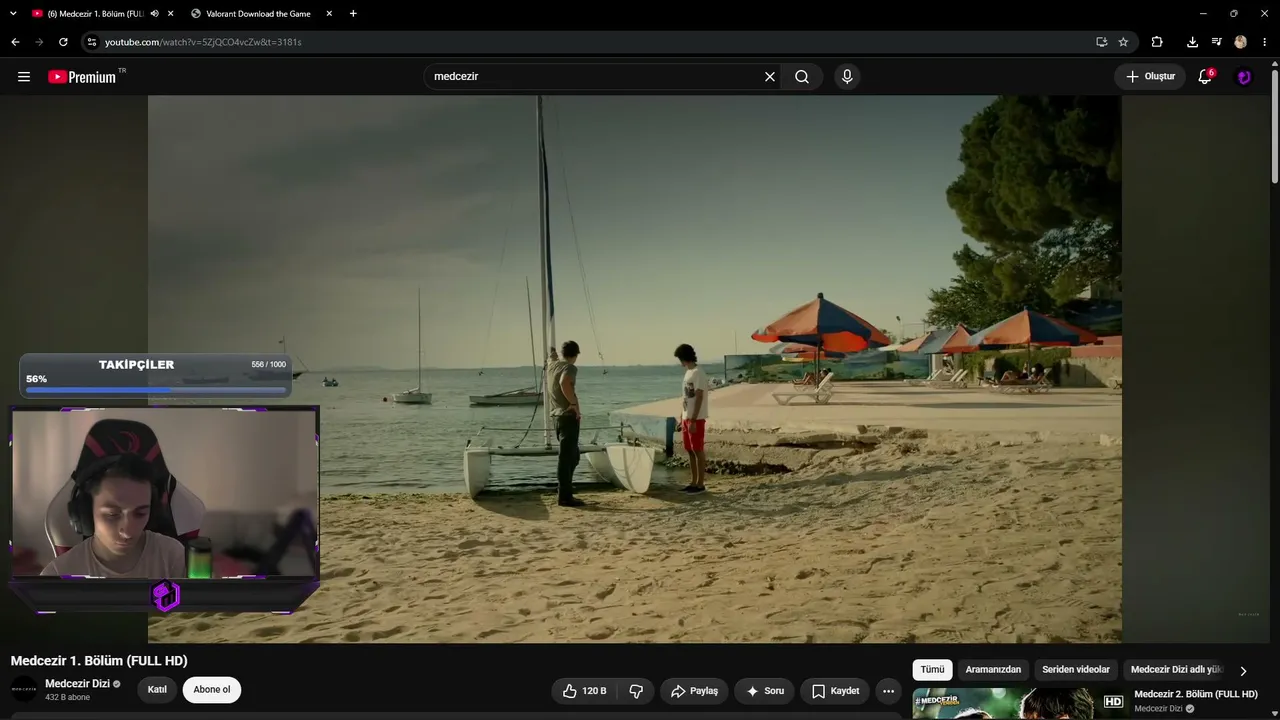Open Chrome profile avatar

point(1241,42)
